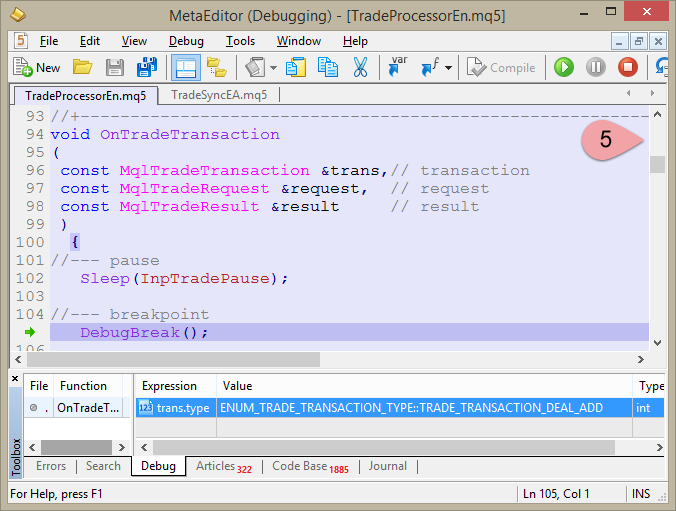The height and width of the screenshot is (511, 676).
Task: Click editor horizontal scroll left arrow
Action: [x=18, y=359]
